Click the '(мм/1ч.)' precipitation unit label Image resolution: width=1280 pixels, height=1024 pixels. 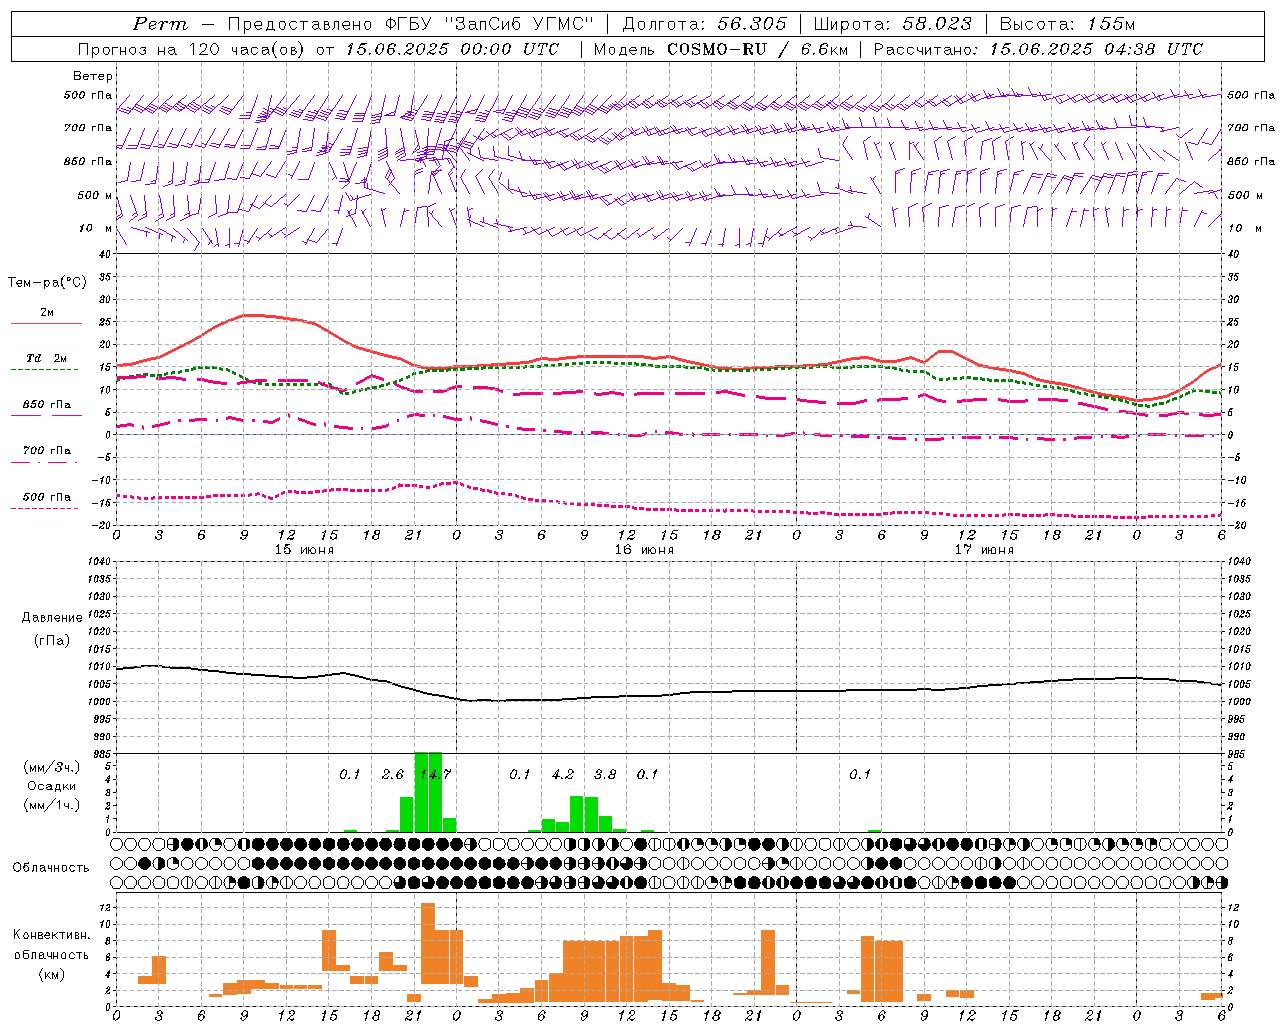coord(52,804)
